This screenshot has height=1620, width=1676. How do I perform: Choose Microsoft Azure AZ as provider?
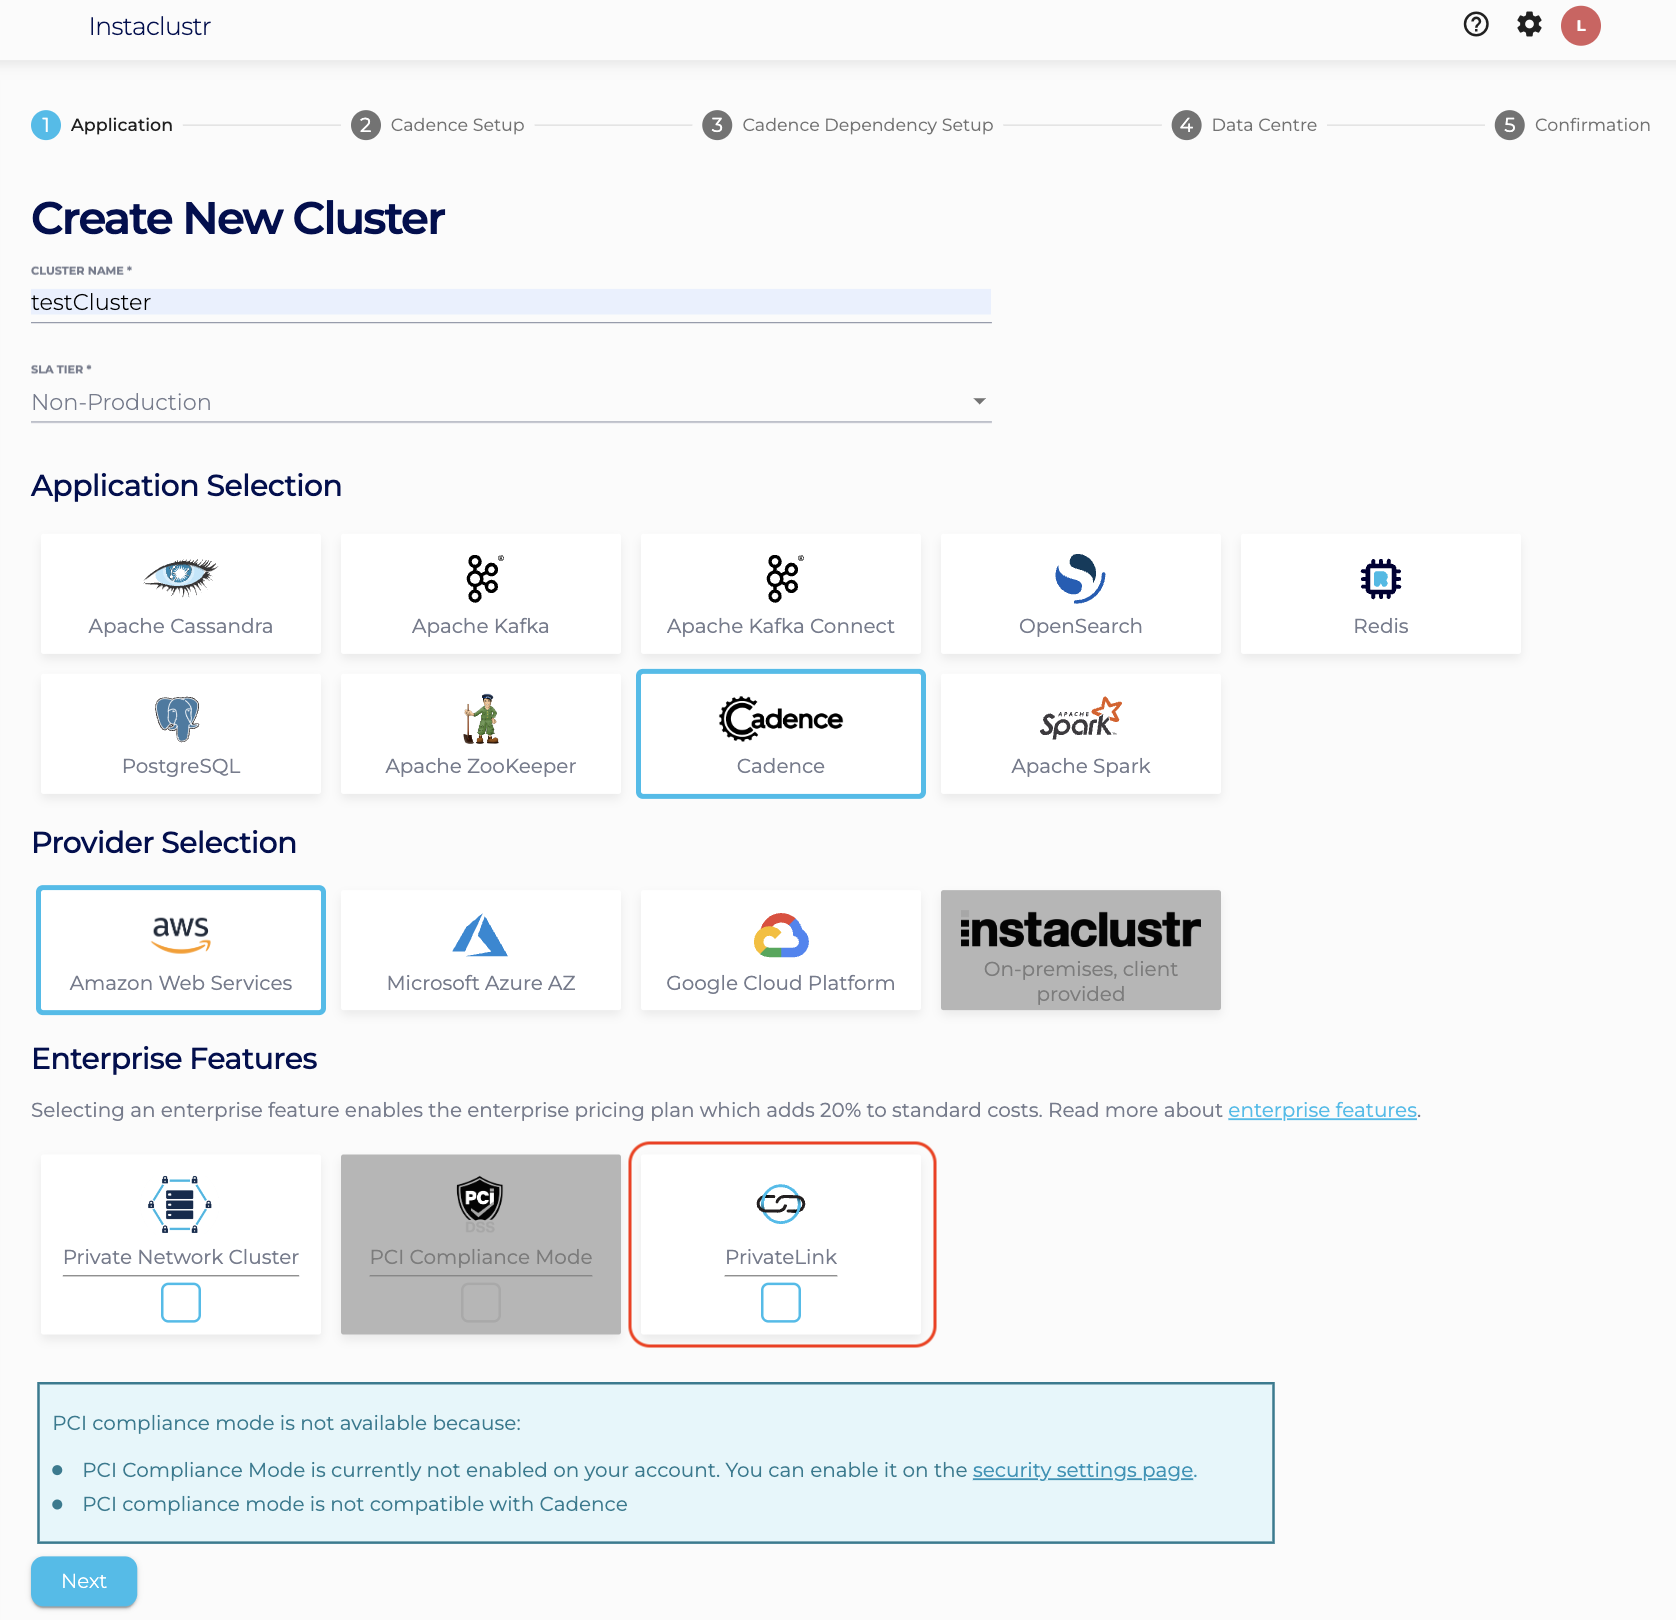point(480,950)
